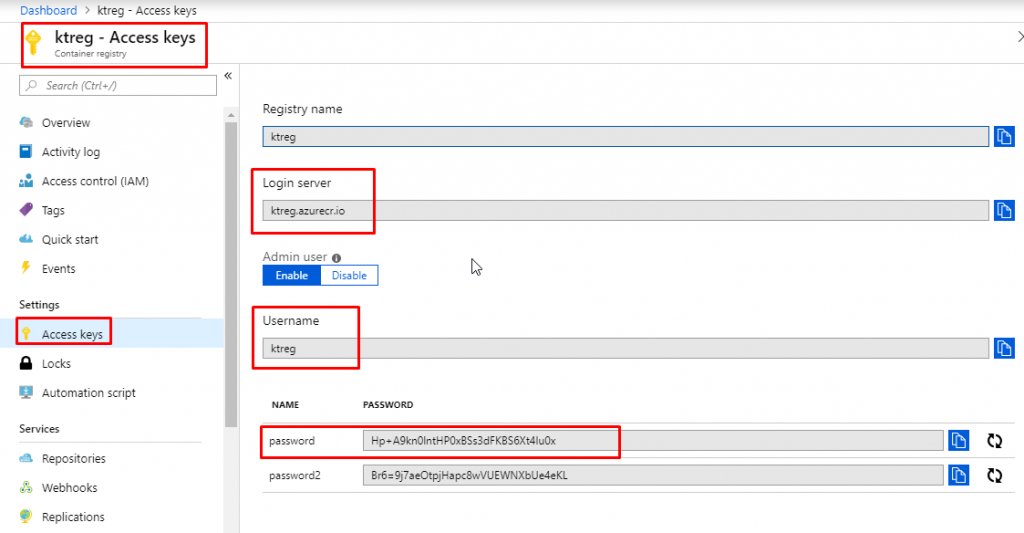Copy the Registry name value

click(1004, 137)
